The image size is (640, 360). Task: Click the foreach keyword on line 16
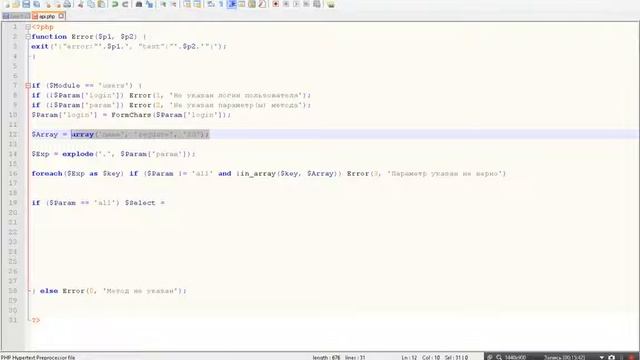pos(47,174)
